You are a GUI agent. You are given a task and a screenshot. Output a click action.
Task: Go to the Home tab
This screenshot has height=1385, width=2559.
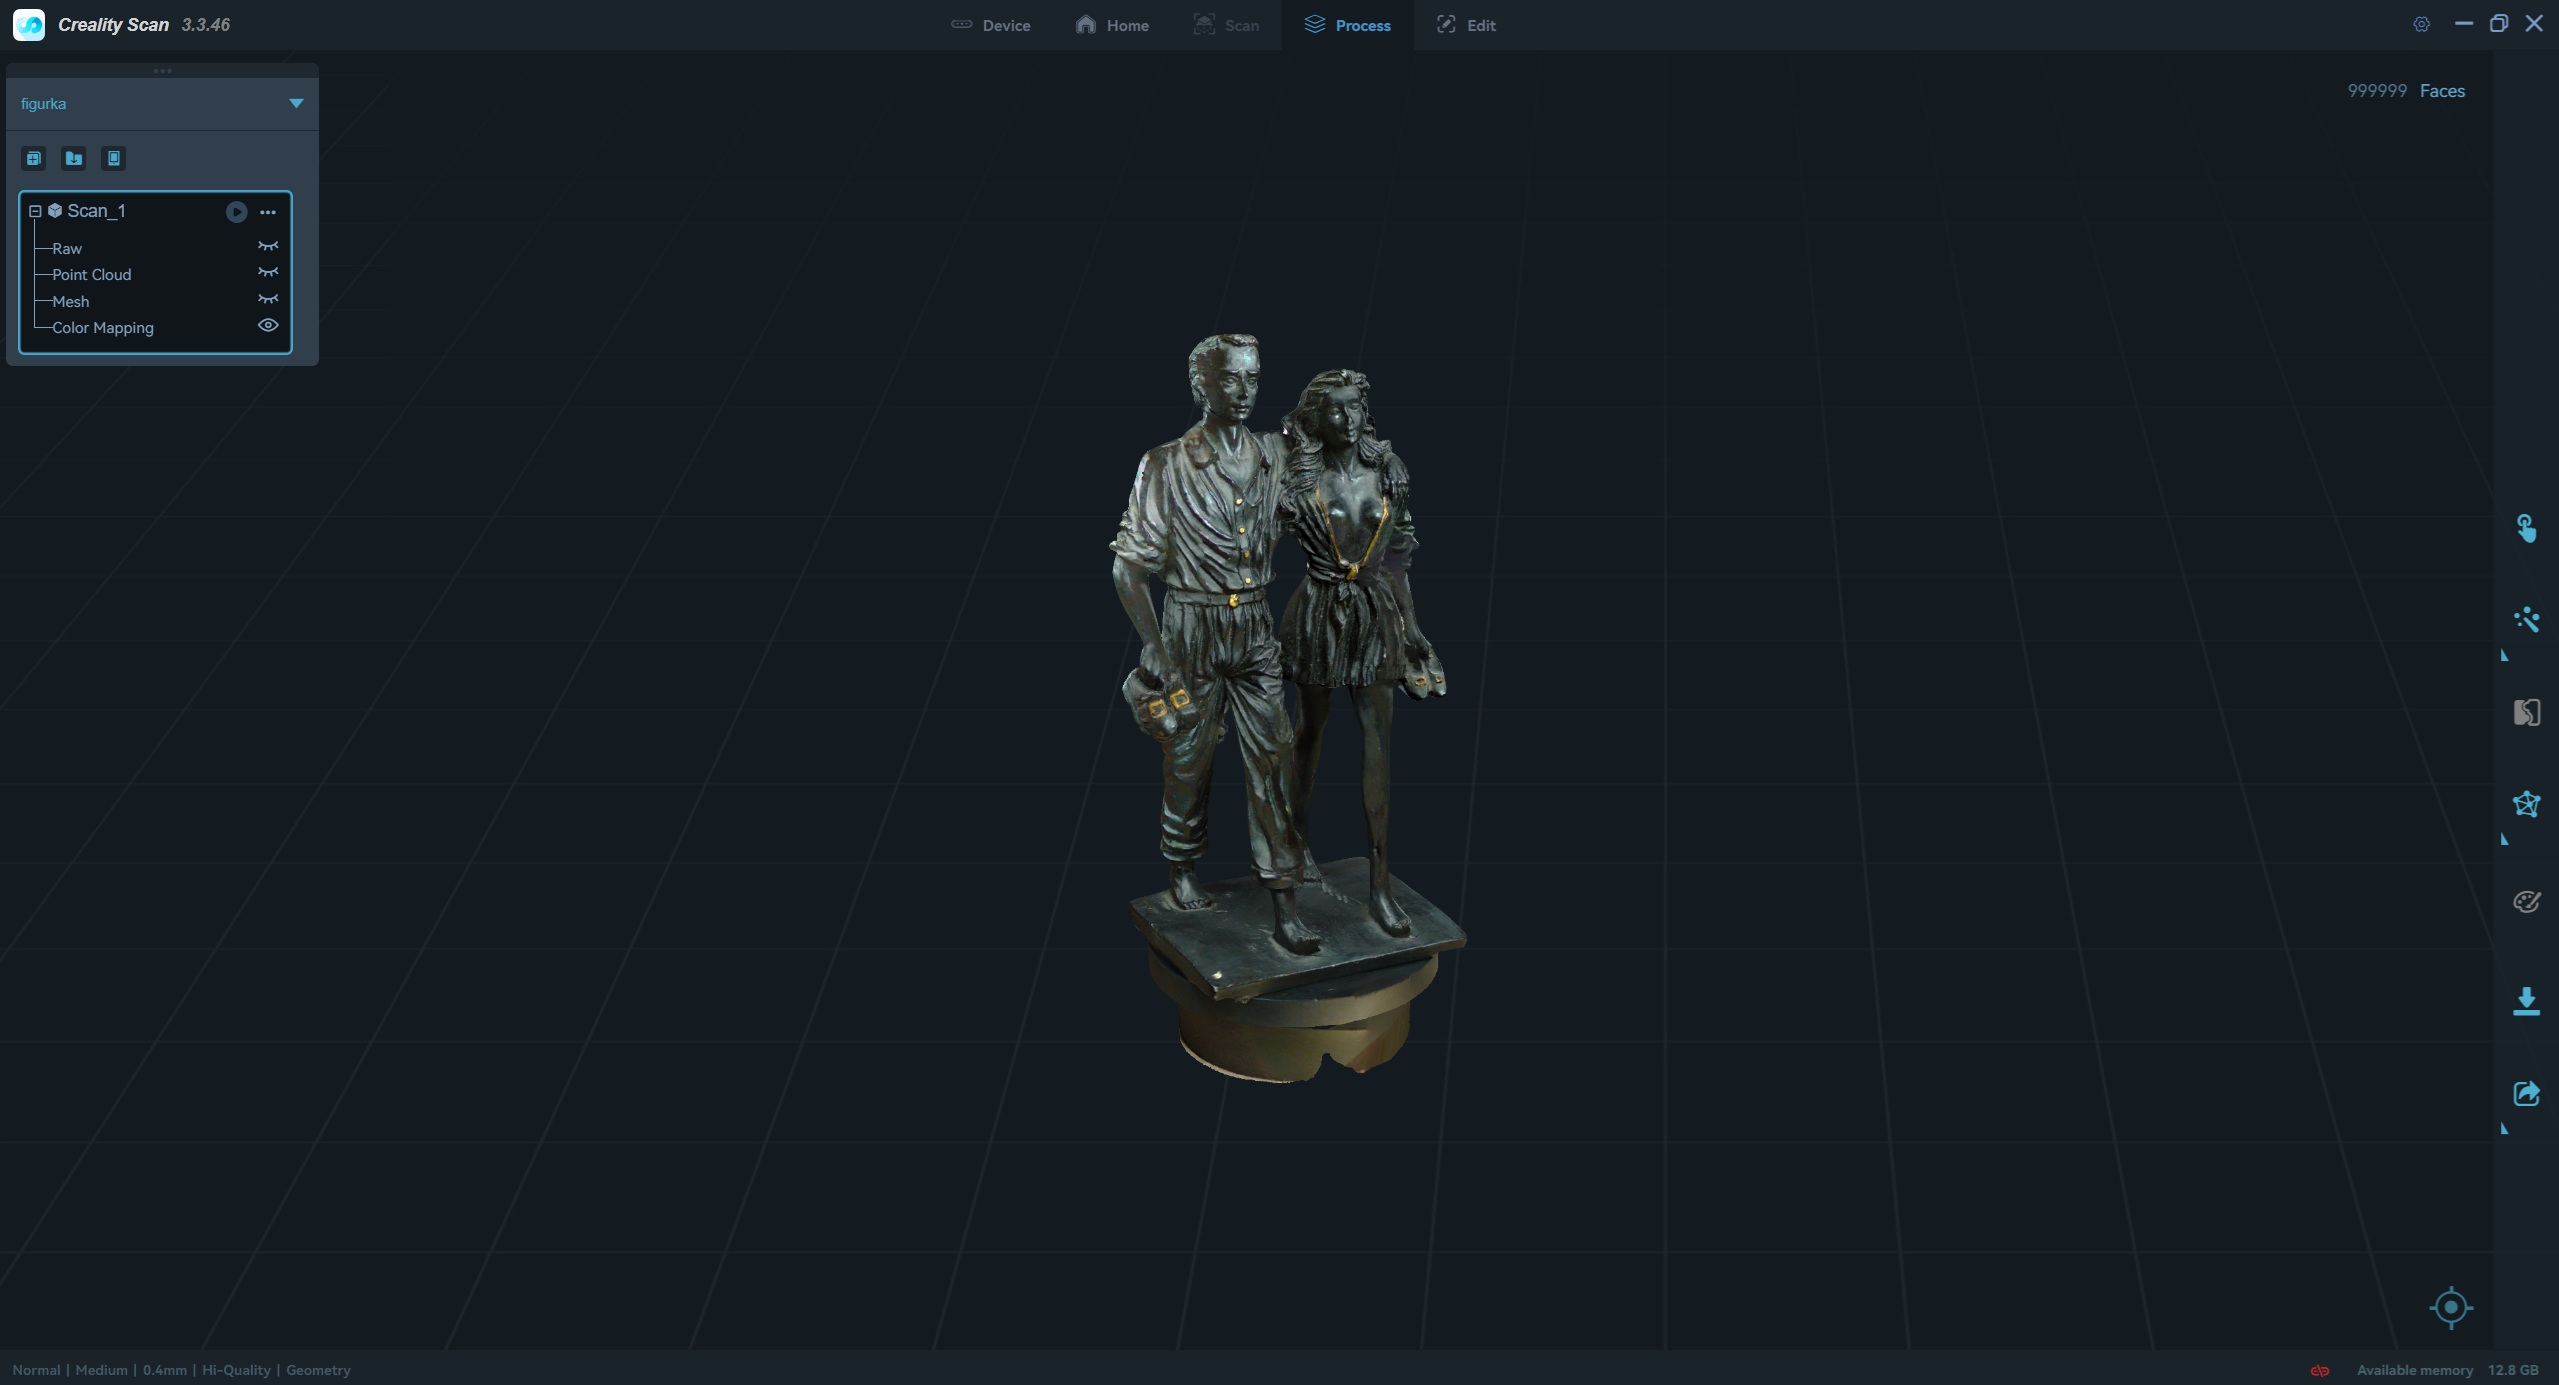pos(1112,25)
